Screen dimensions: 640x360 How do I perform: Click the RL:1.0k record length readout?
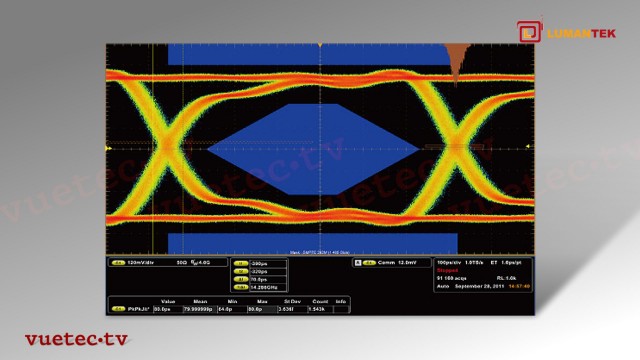pyautogui.click(x=507, y=278)
